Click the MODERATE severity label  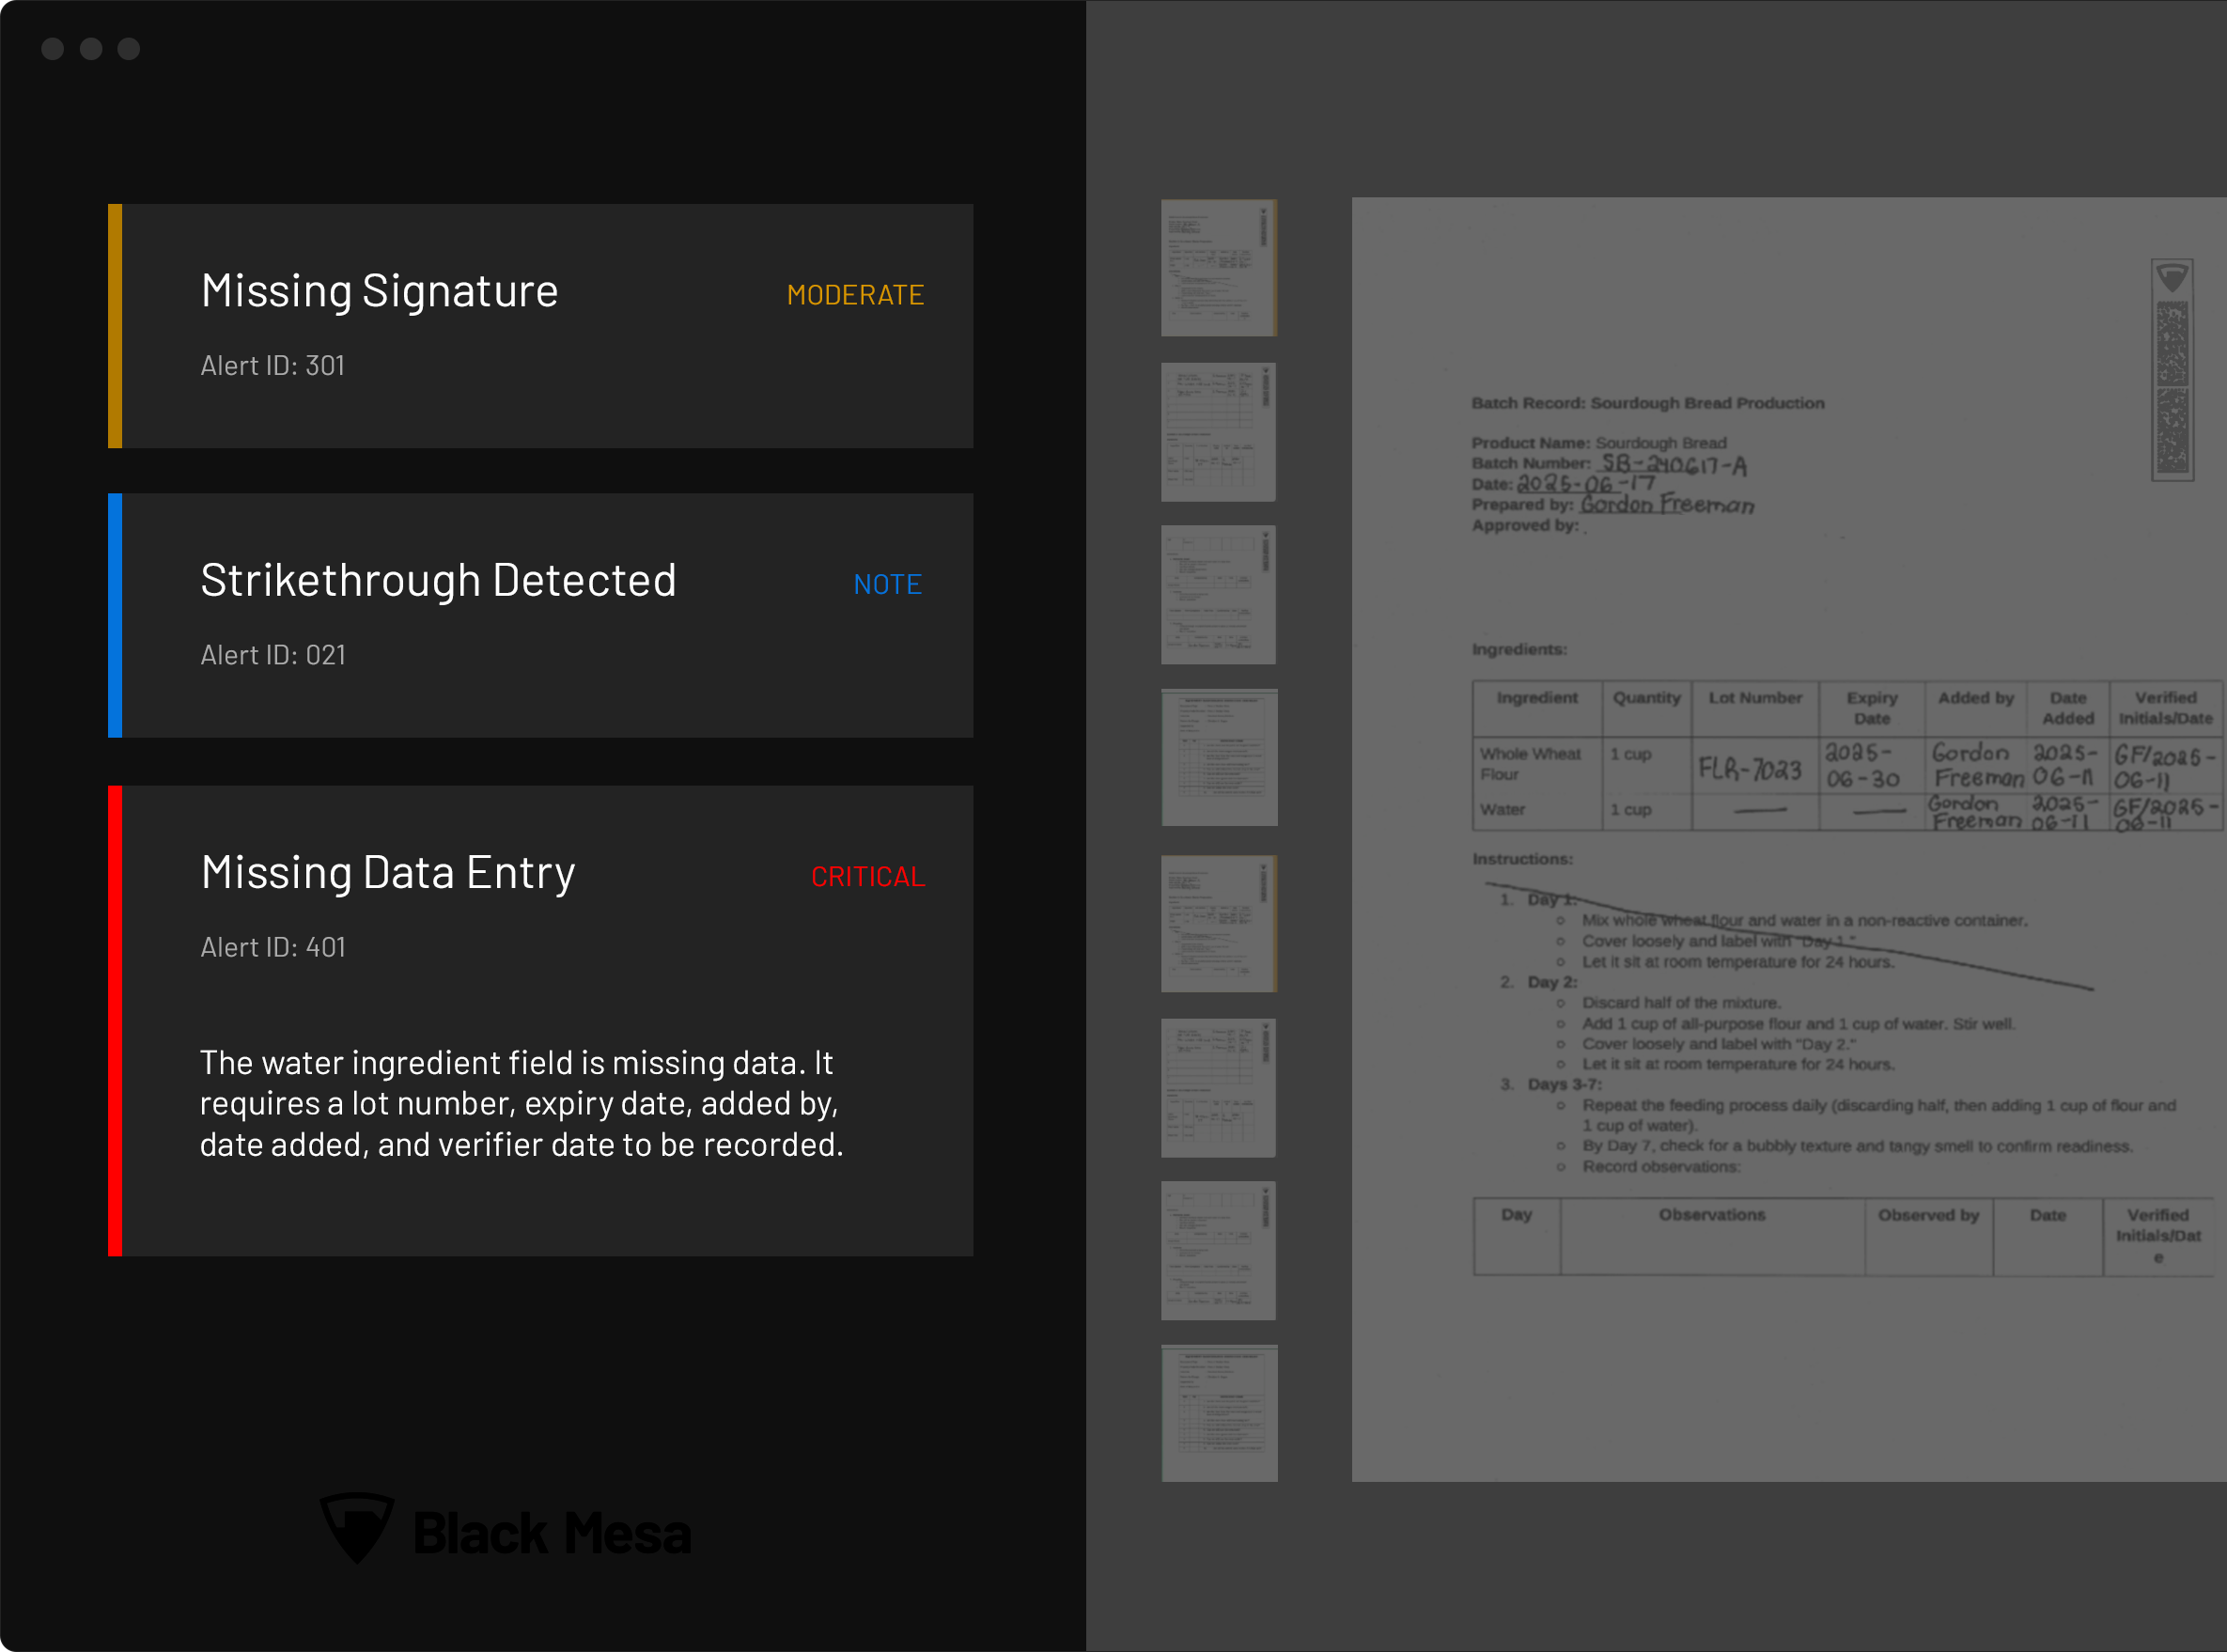coord(855,295)
